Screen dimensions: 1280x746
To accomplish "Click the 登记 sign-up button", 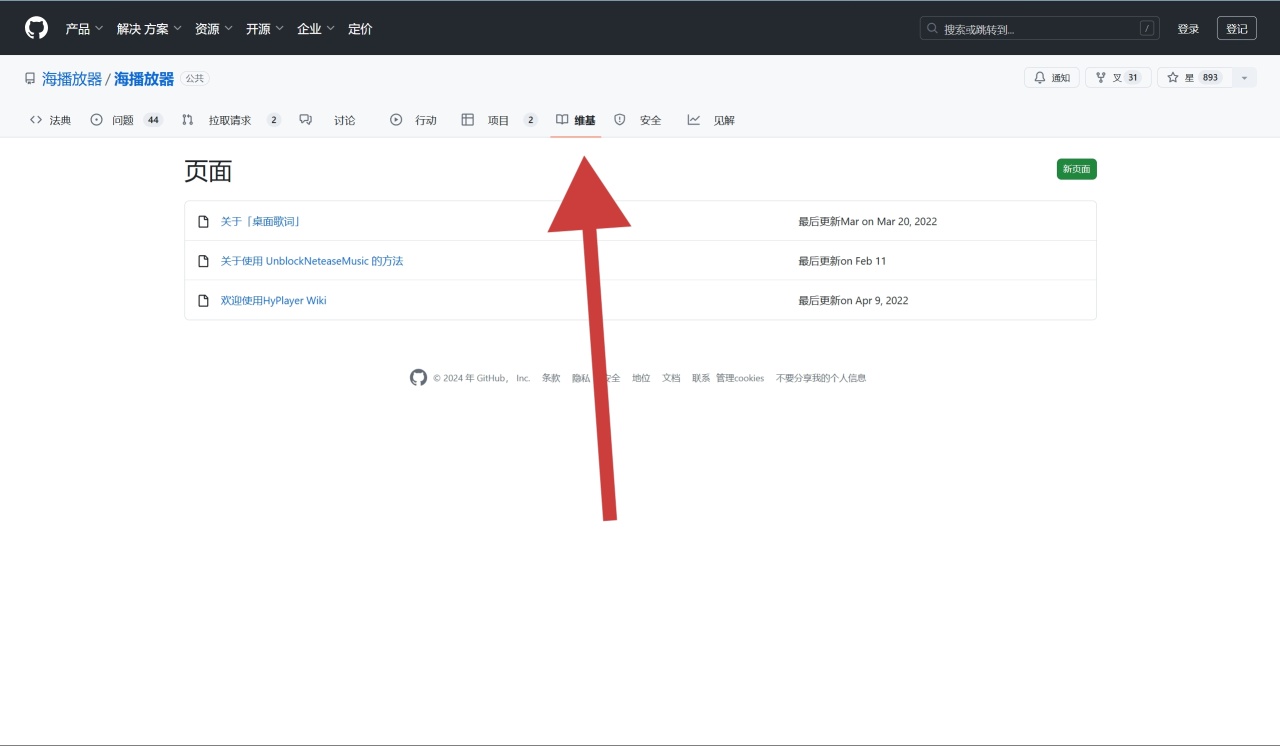I will coord(1237,29).
